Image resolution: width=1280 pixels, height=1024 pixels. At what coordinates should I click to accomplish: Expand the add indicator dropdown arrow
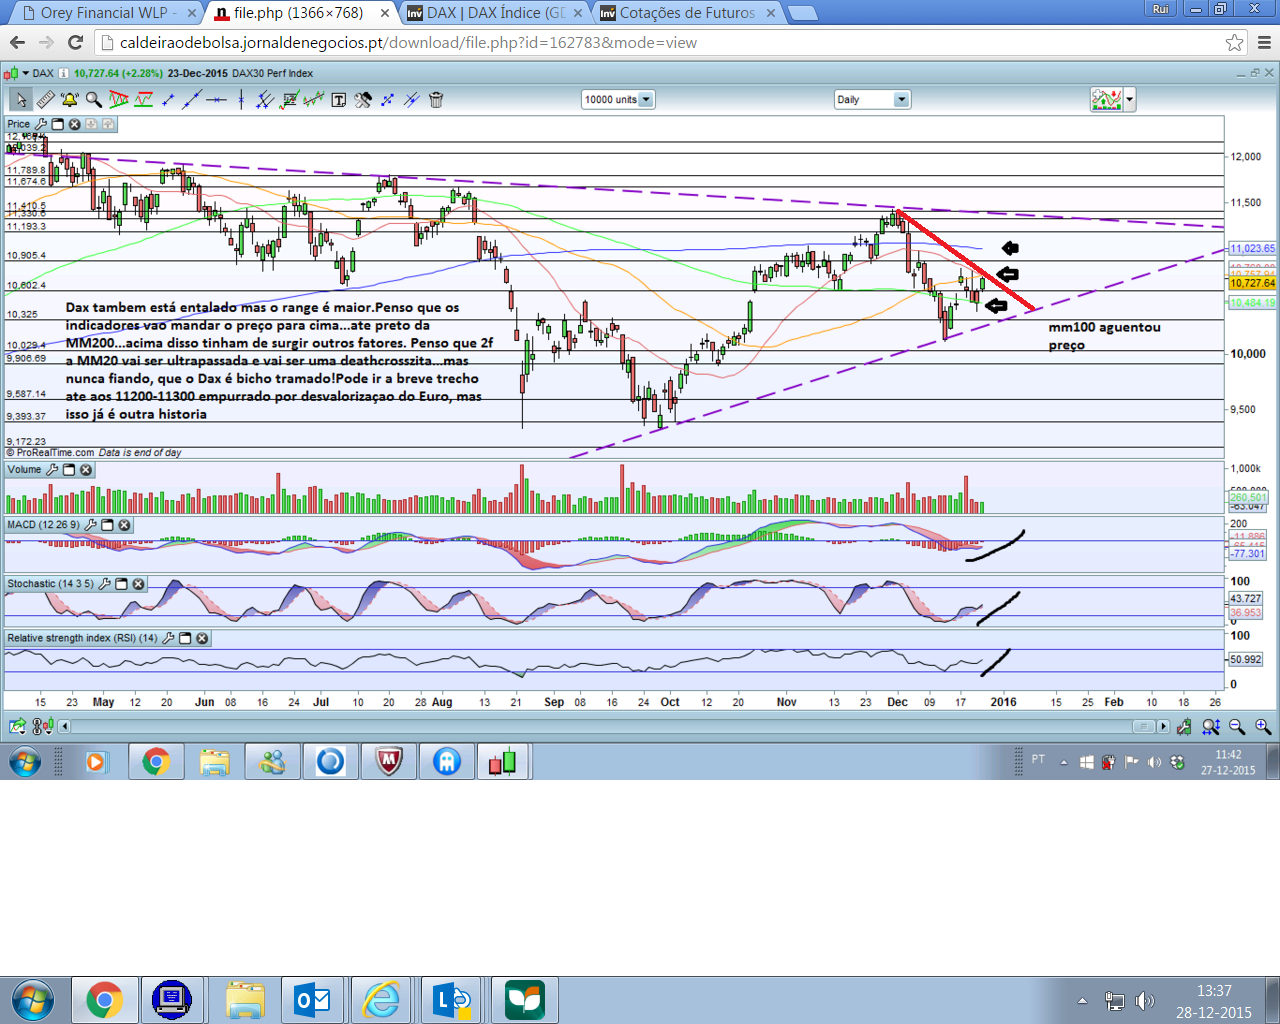coord(1130,99)
